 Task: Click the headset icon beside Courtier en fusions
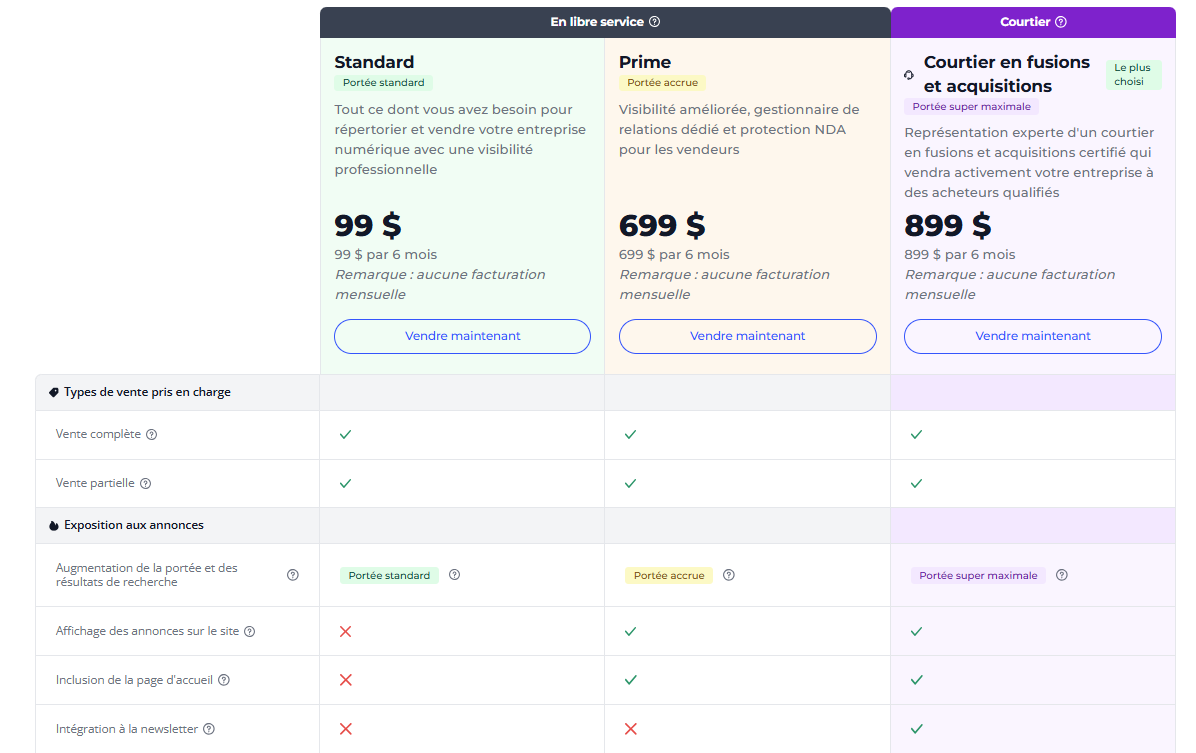tap(908, 75)
